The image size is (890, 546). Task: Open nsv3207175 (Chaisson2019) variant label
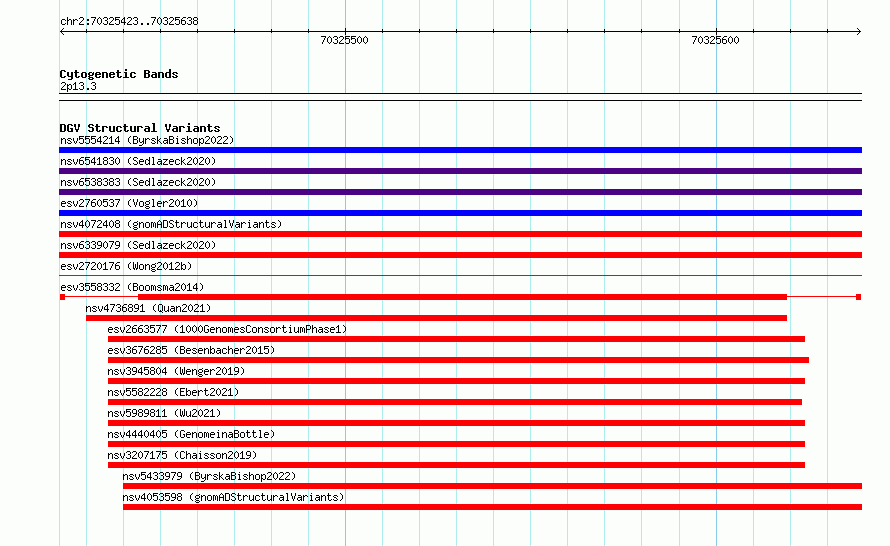tap(182, 455)
